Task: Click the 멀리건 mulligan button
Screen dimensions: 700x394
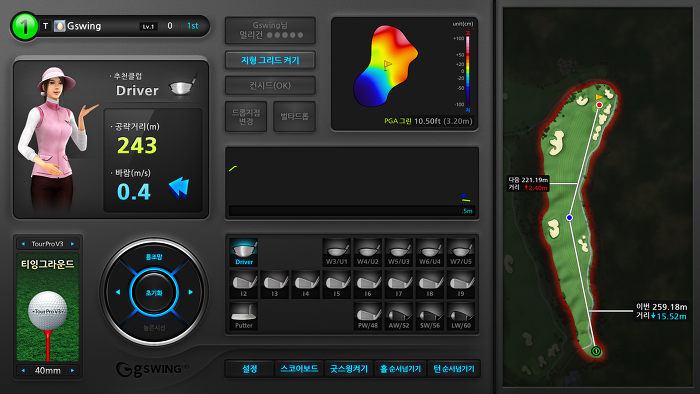Action: (270, 30)
